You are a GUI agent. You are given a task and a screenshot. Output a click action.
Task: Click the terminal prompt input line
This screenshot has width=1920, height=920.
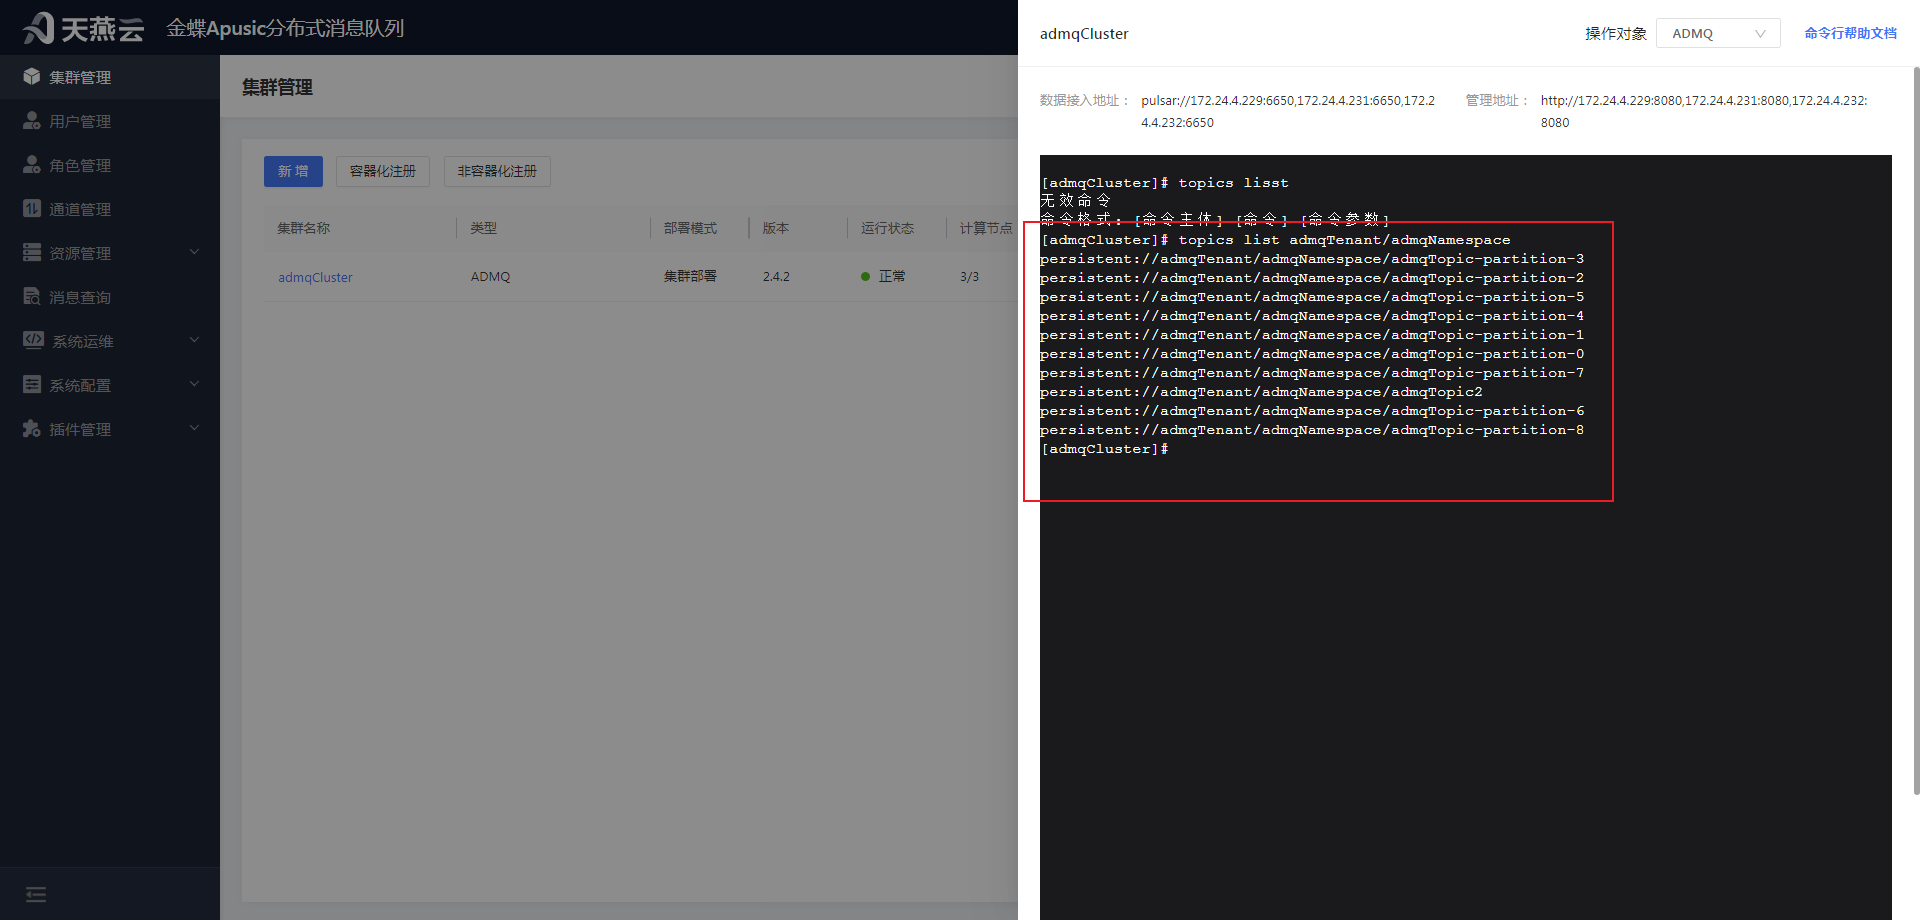[1105, 449]
